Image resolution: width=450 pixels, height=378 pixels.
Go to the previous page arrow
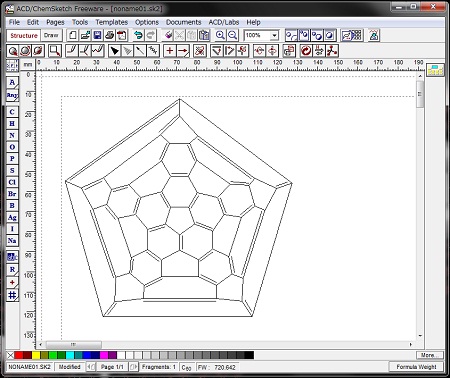tap(91, 367)
